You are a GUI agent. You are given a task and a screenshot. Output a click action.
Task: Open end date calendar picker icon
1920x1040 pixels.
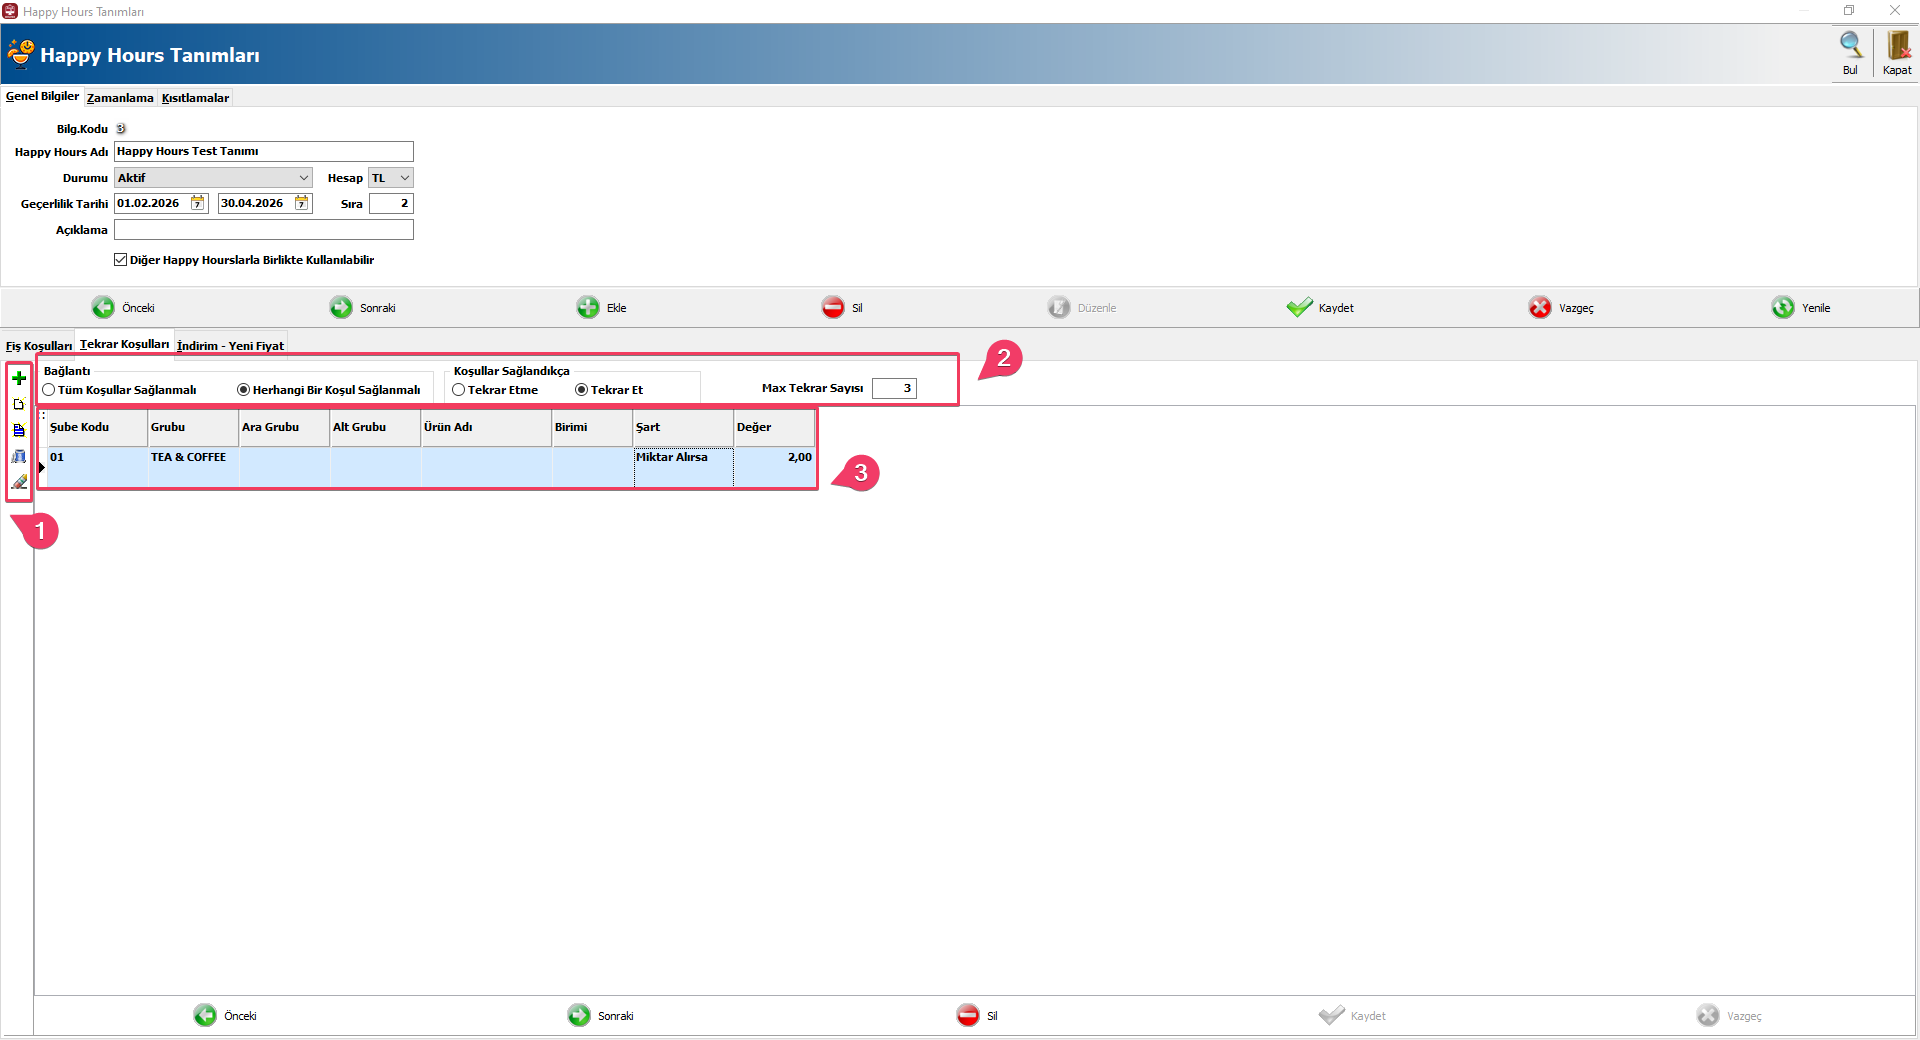coord(302,204)
